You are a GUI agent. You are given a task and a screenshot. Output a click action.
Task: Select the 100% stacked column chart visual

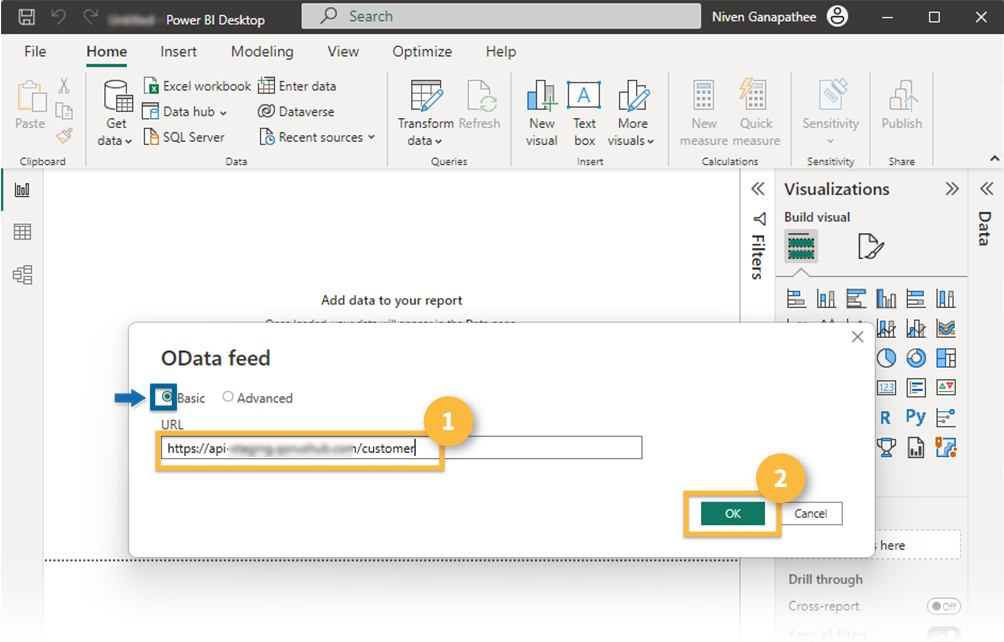pos(946,298)
